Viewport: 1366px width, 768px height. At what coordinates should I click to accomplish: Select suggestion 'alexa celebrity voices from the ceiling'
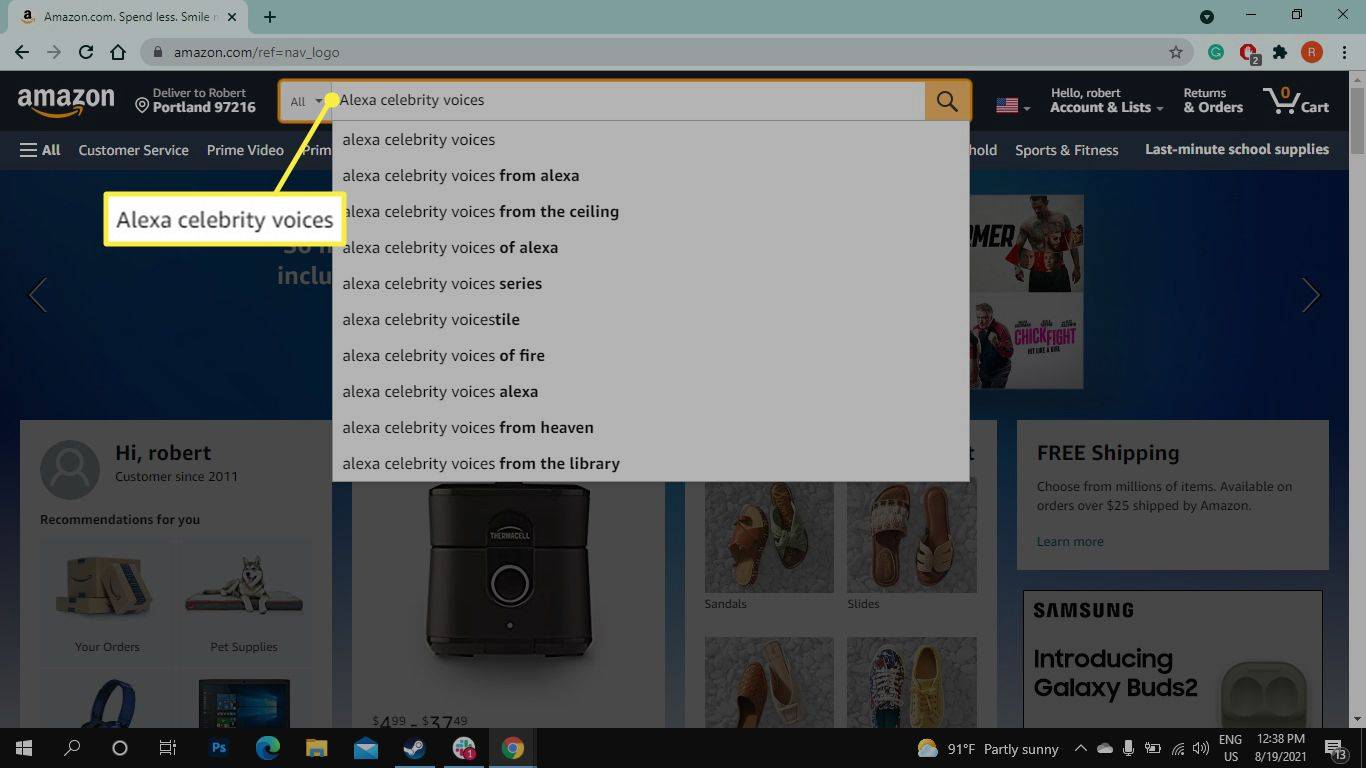(x=650, y=212)
